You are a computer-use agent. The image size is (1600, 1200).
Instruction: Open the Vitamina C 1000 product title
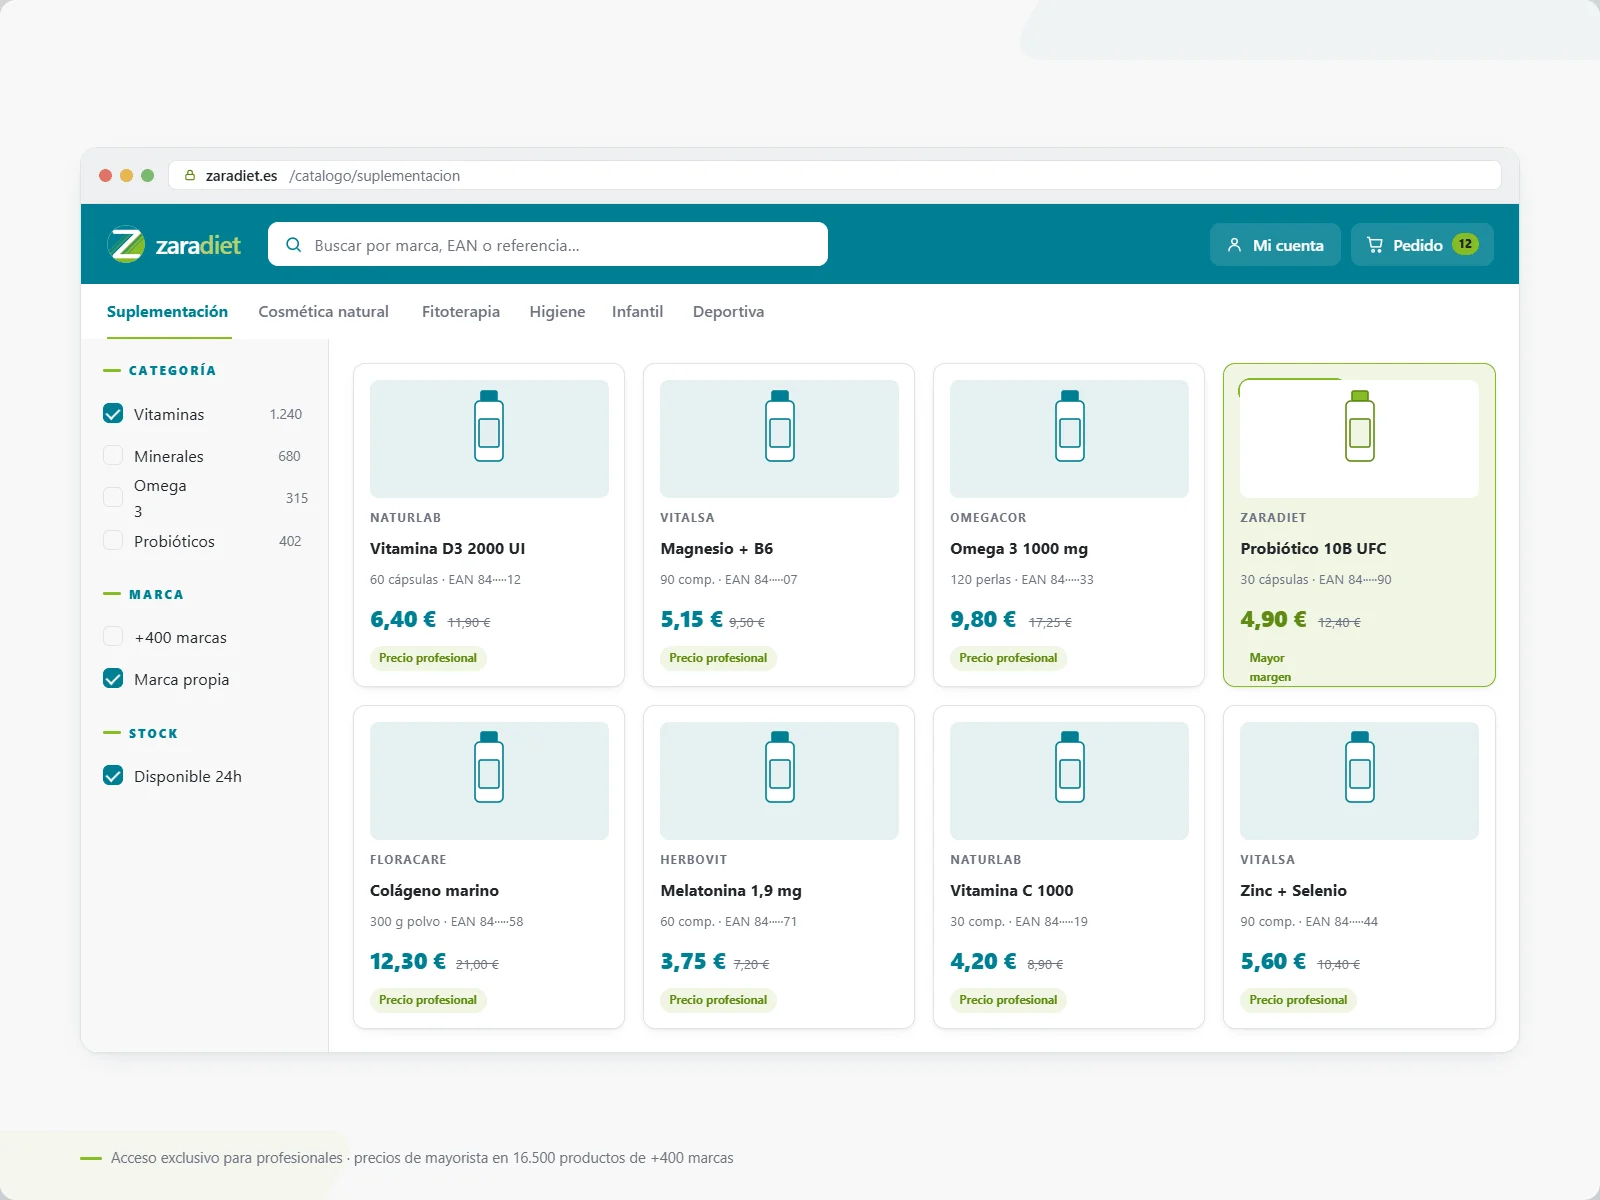pos(1012,891)
